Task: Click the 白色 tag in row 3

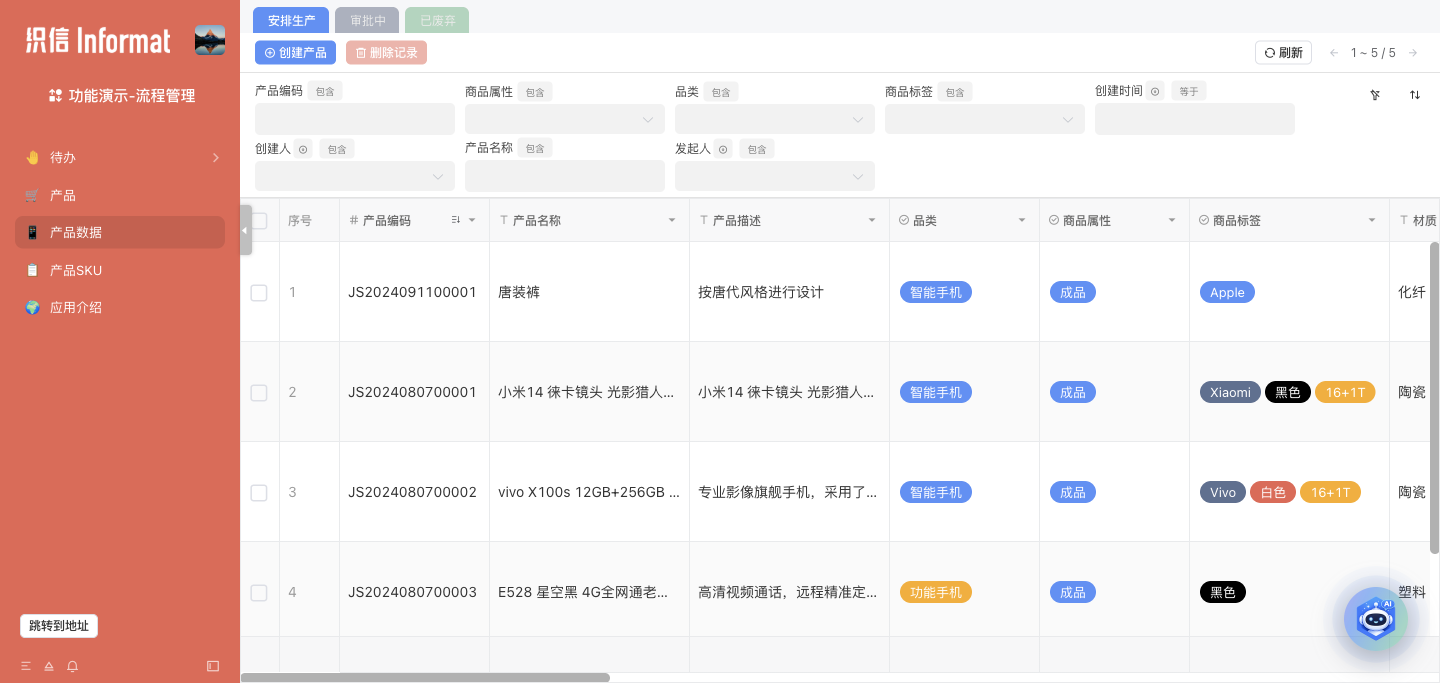Action: tap(1273, 492)
